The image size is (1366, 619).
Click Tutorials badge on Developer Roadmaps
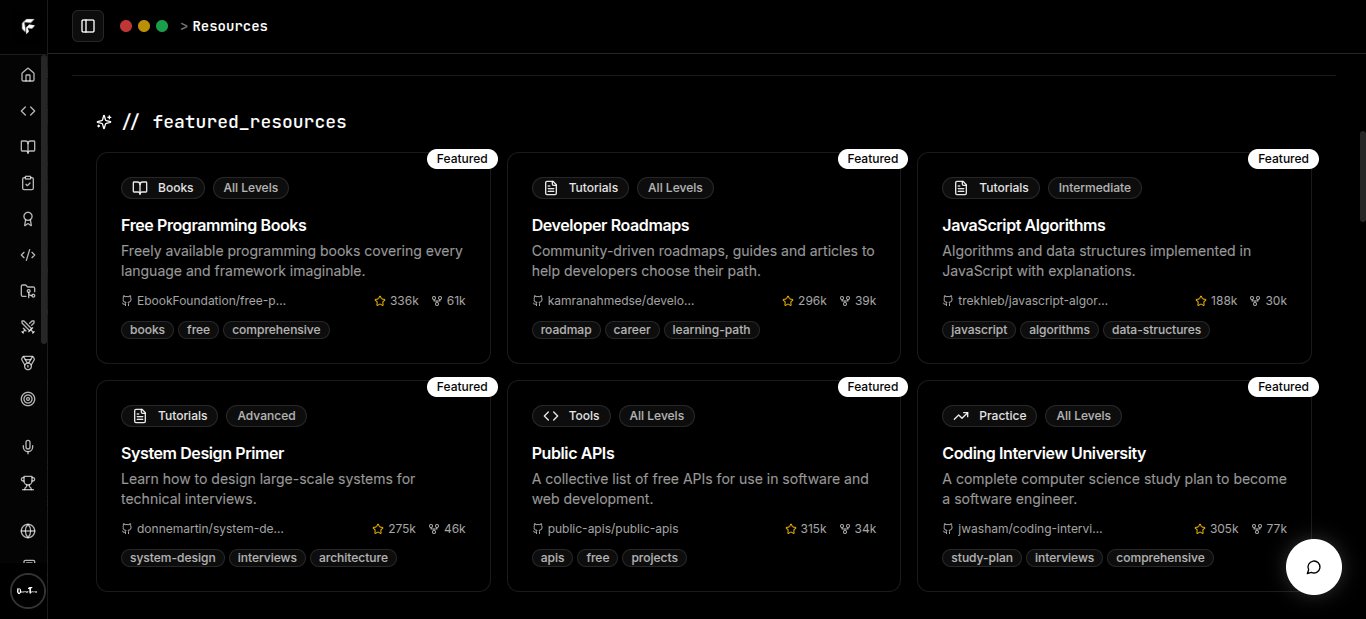(x=581, y=188)
